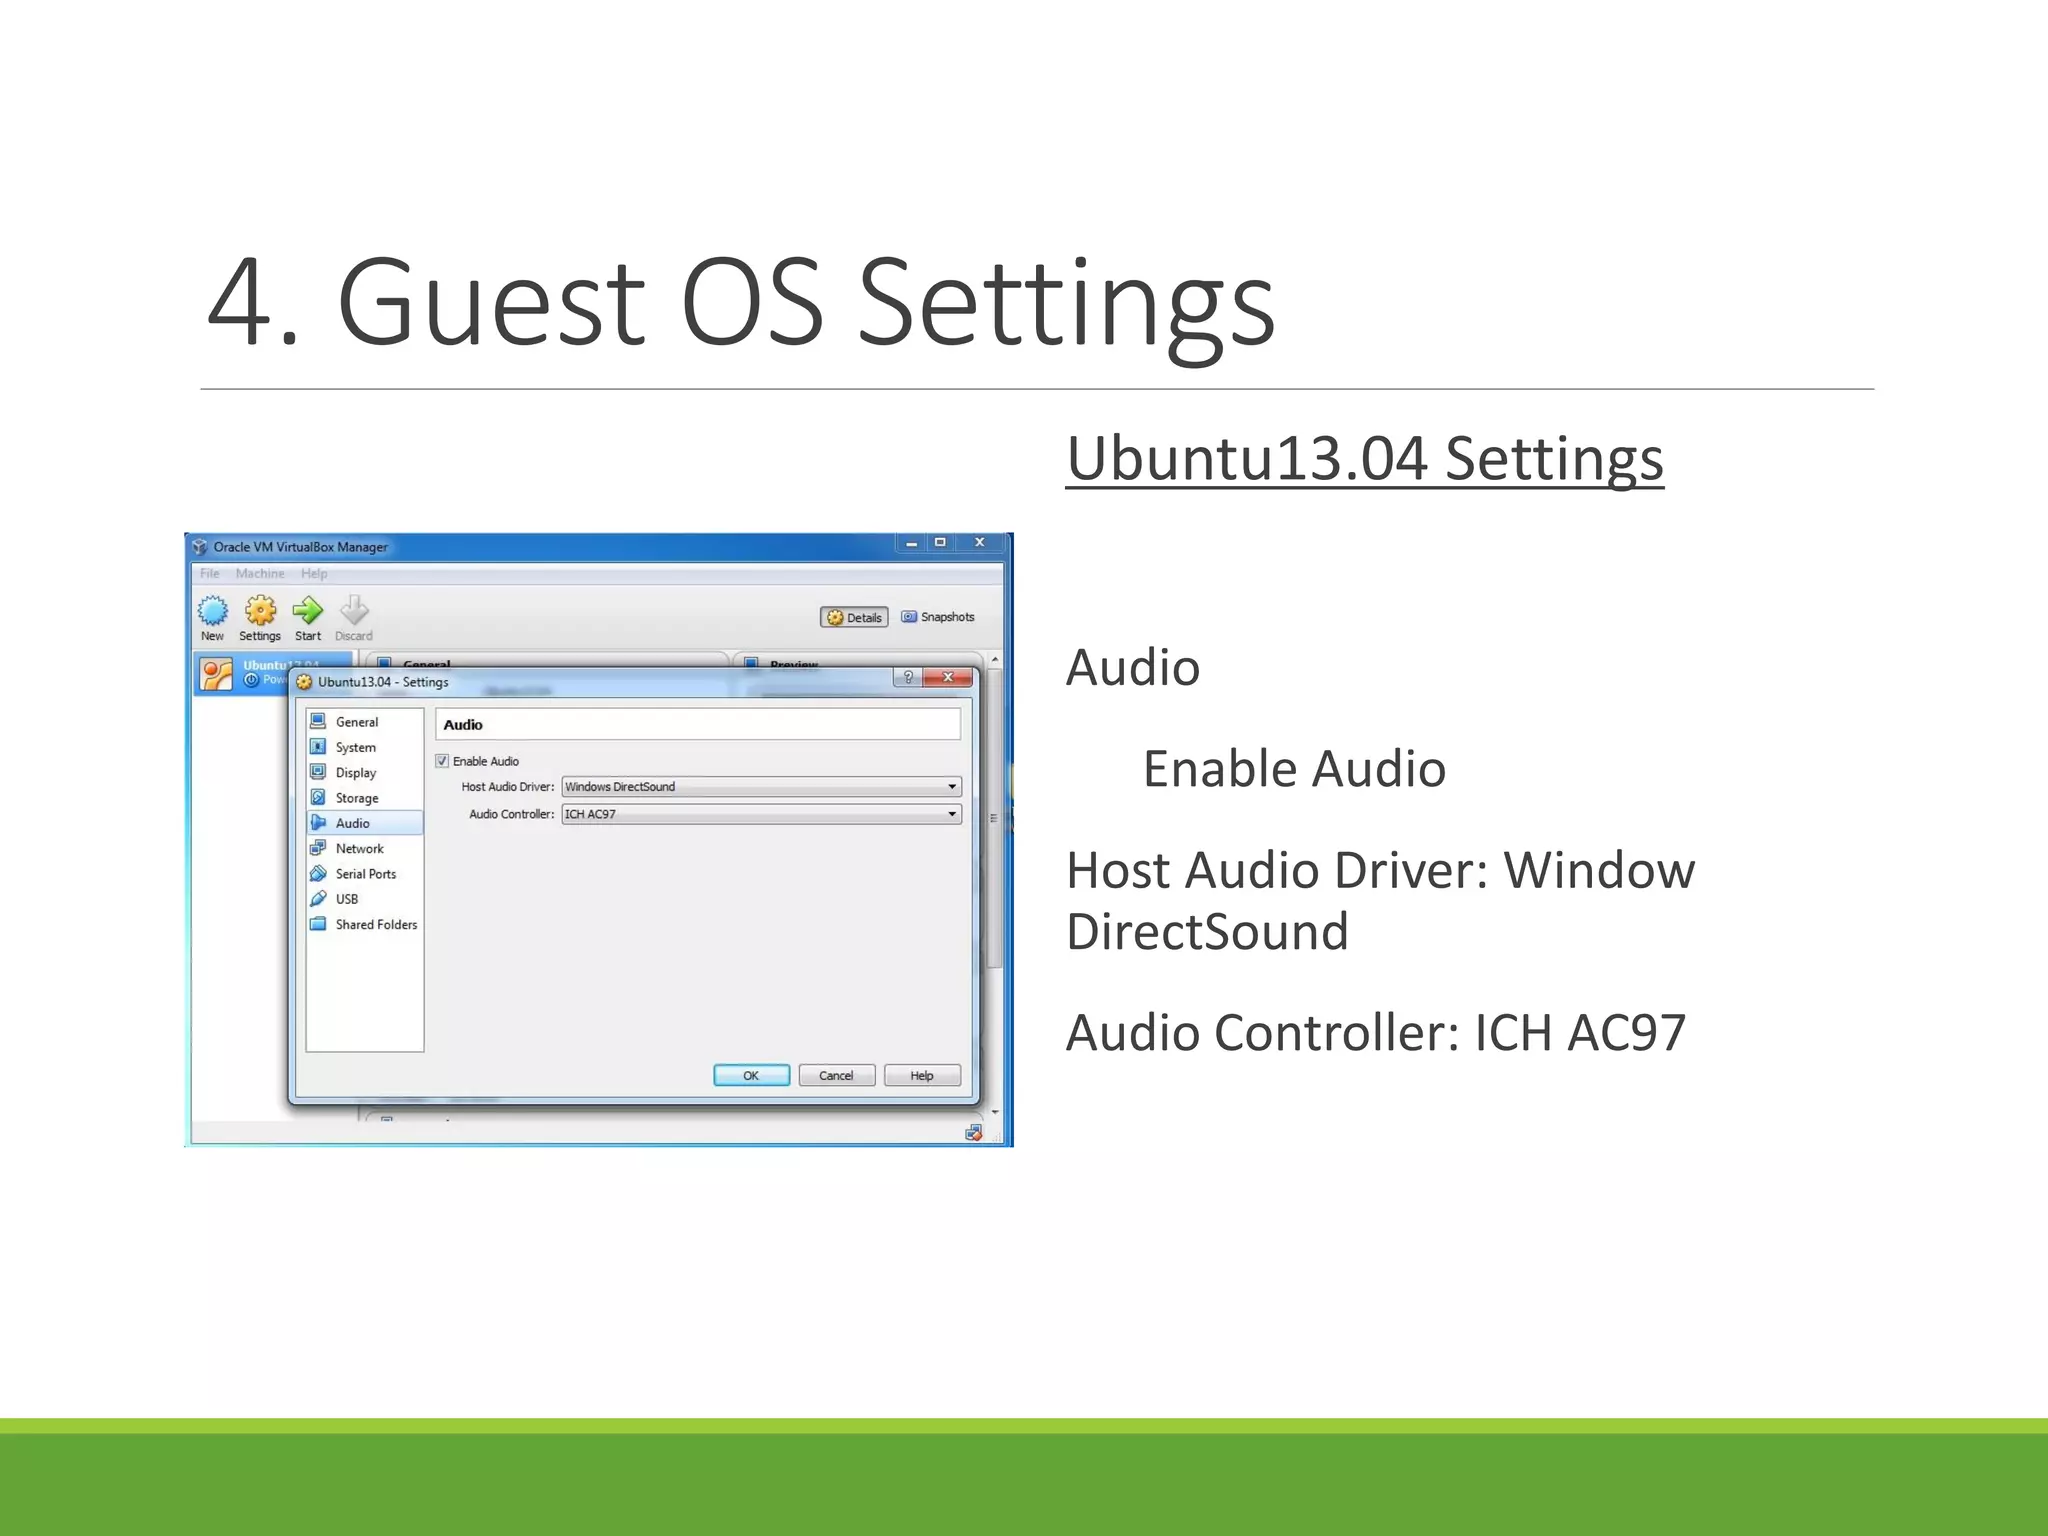The width and height of the screenshot is (2048, 1536).
Task: Click the General category monitor icon
Action: 318,721
